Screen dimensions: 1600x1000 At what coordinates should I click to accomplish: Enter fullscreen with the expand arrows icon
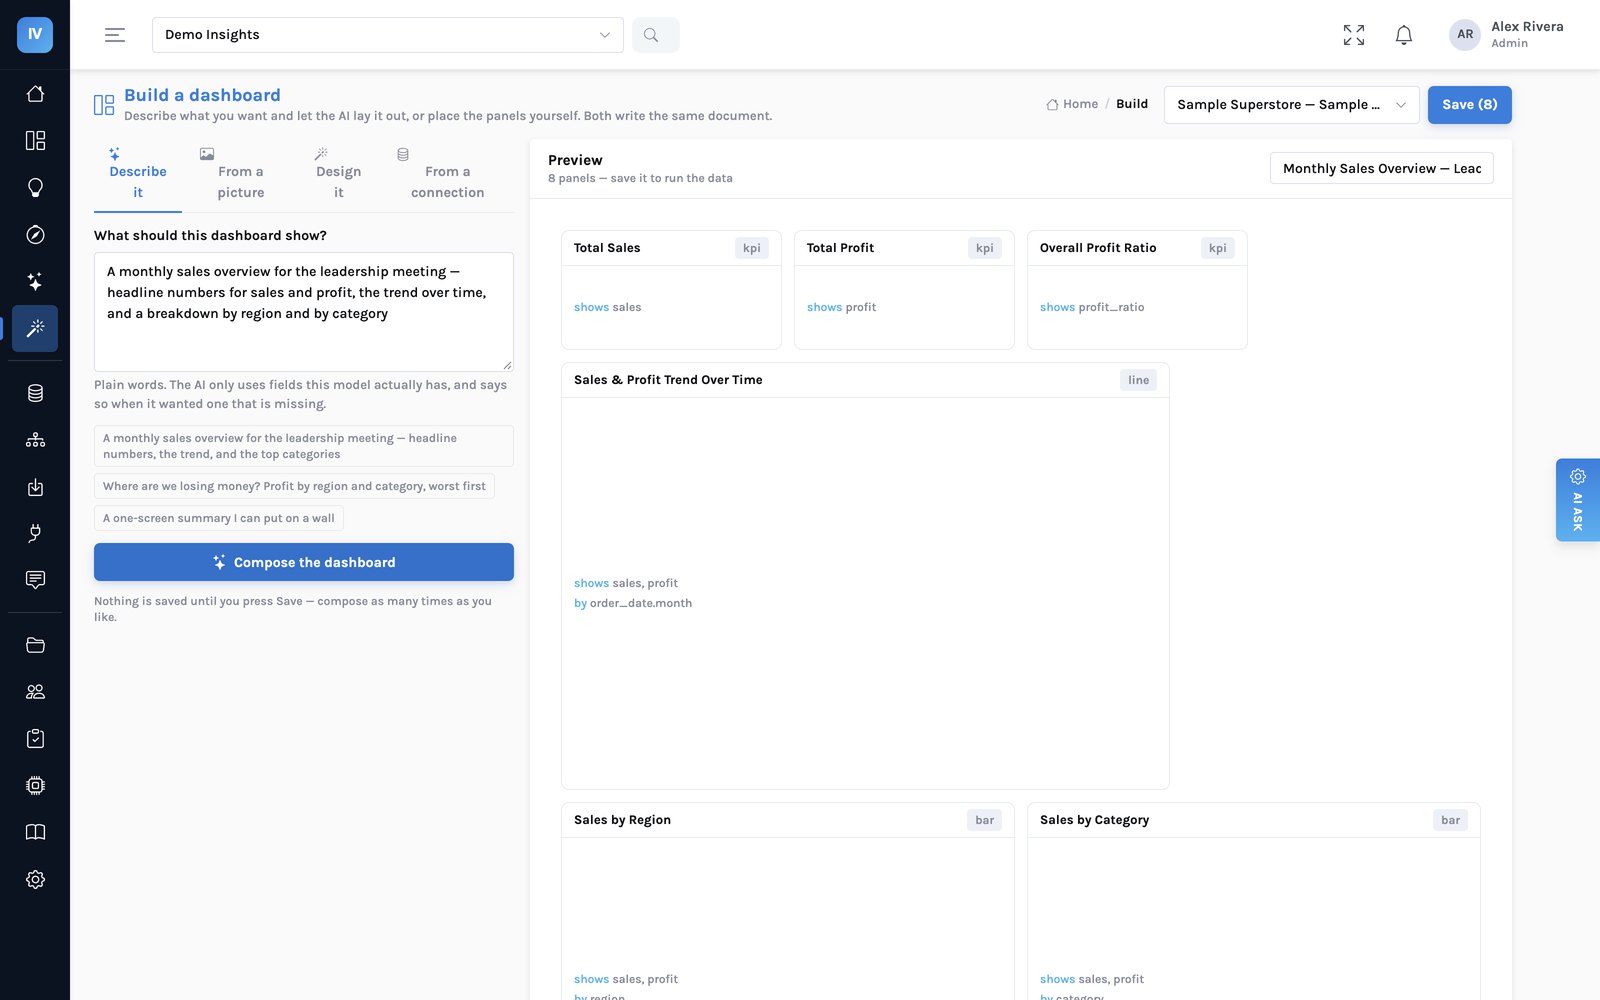pyautogui.click(x=1354, y=35)
